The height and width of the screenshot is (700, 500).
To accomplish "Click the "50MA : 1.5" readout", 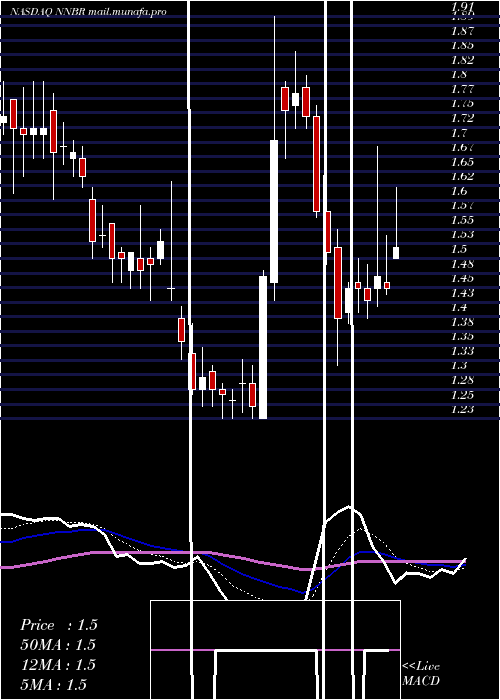I will click(58, 645).
